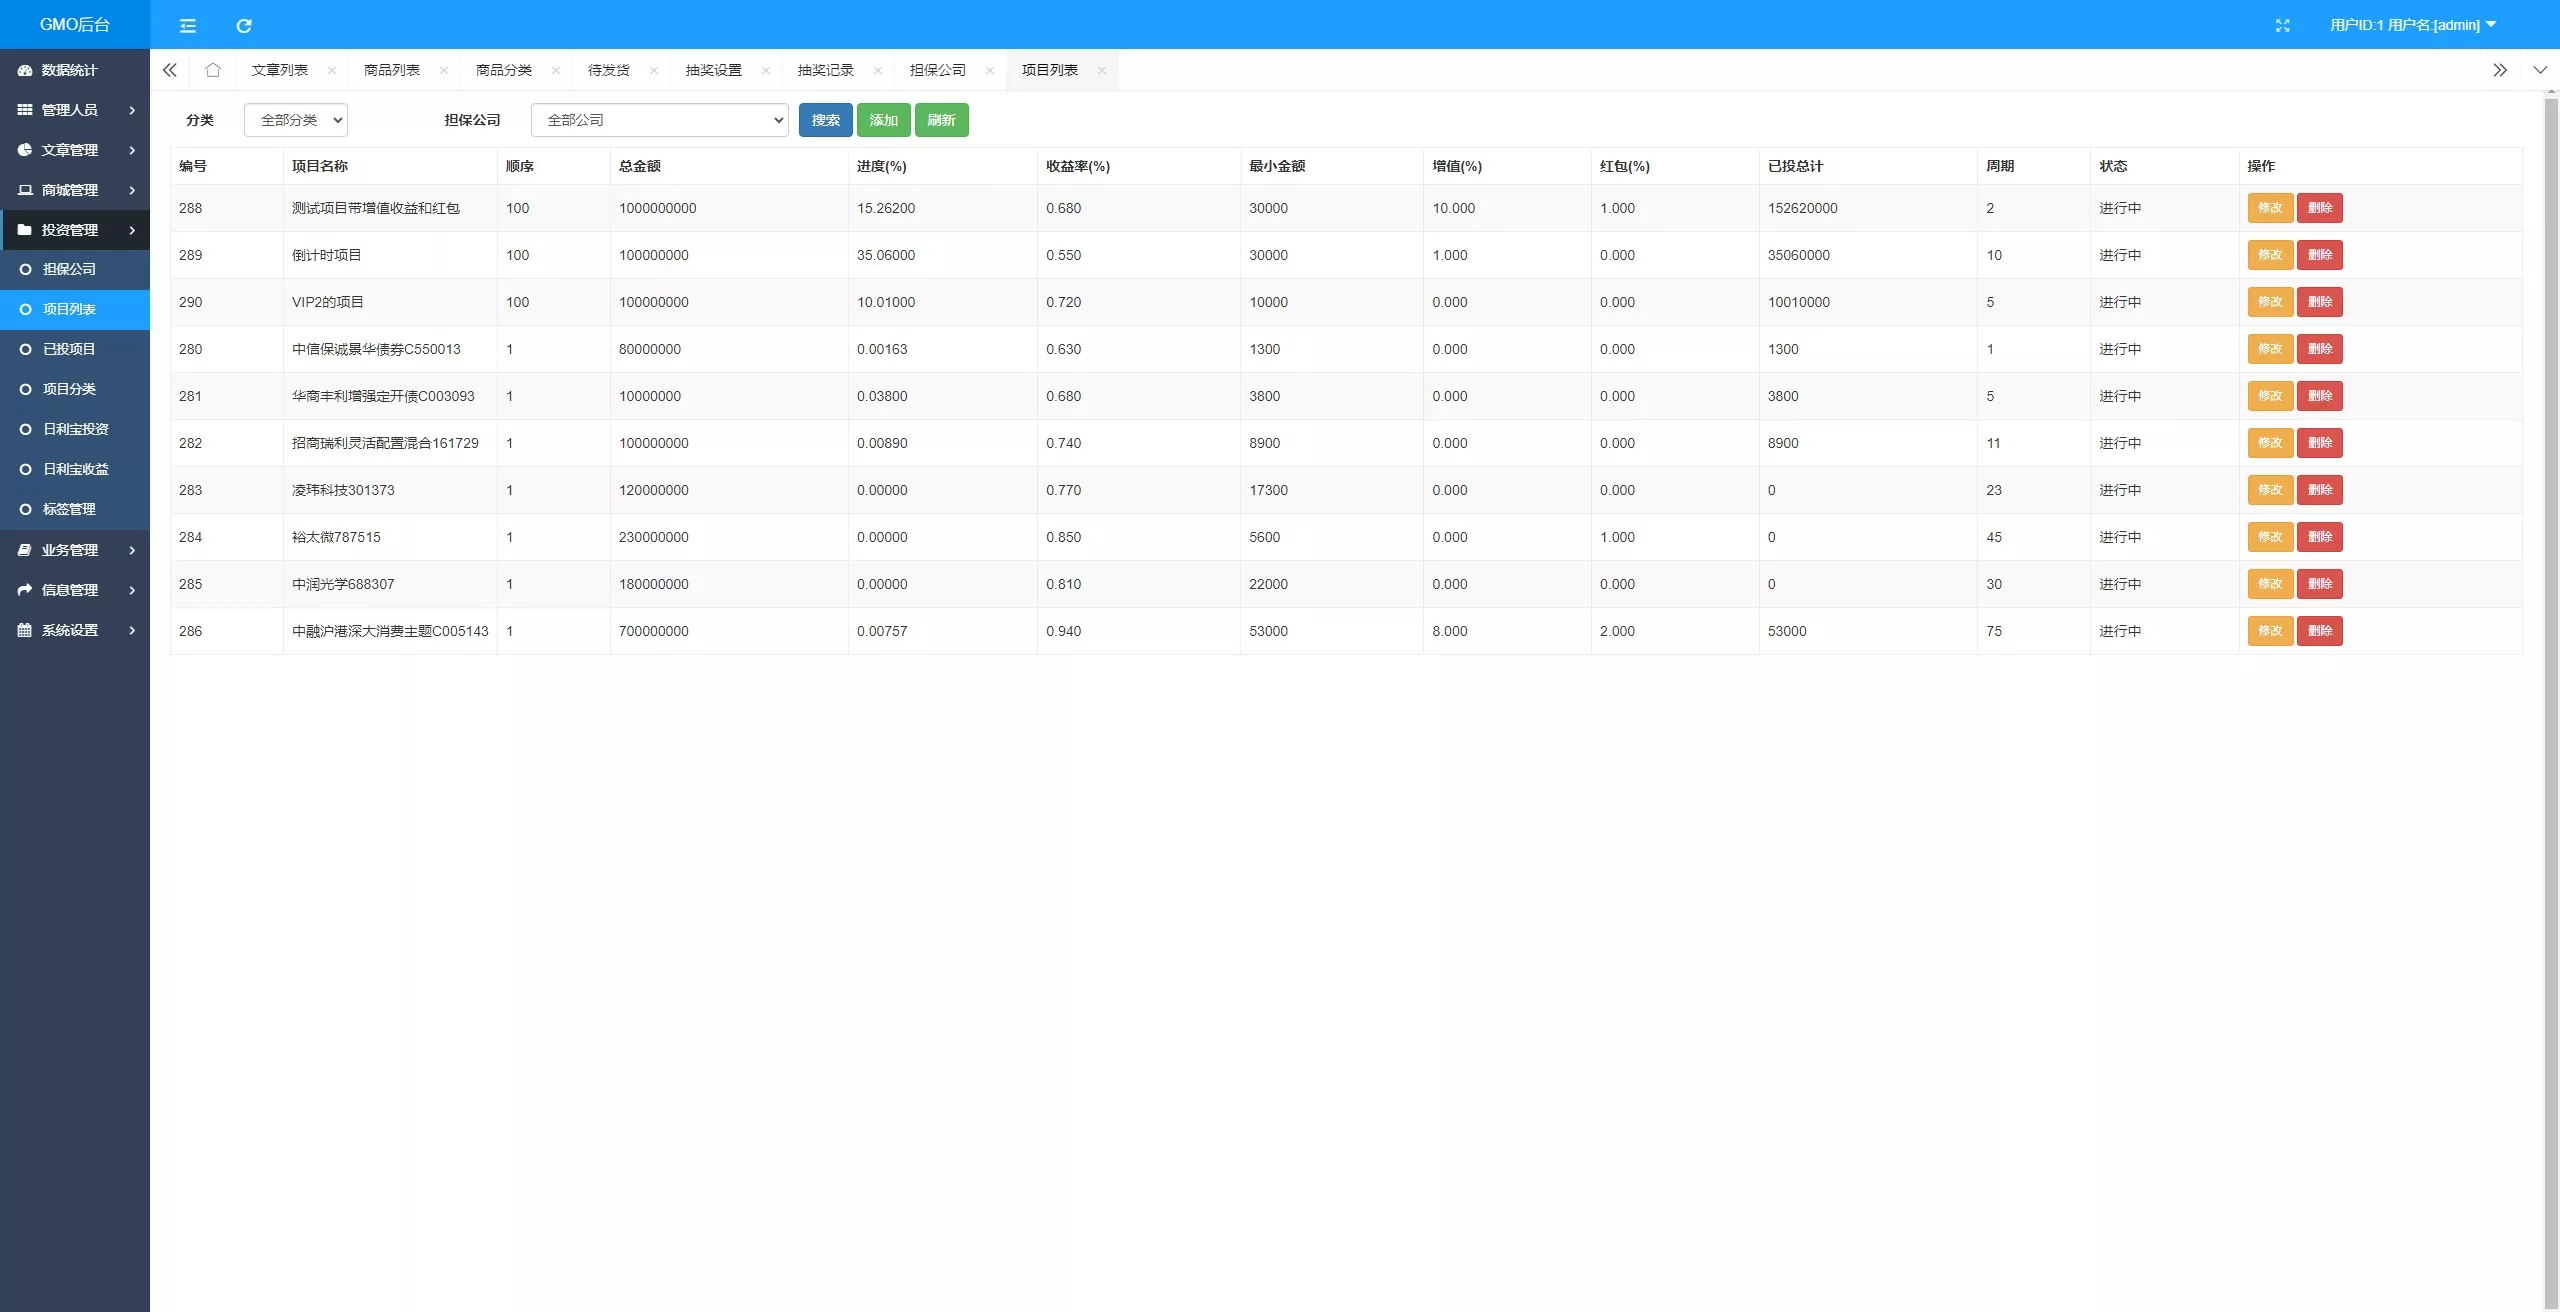Image resolution: width=2560 pixels, height=1312 pixels.
Task: Click project name 中信保诚景华债券C550013
Action: click(x=376, y=349)
